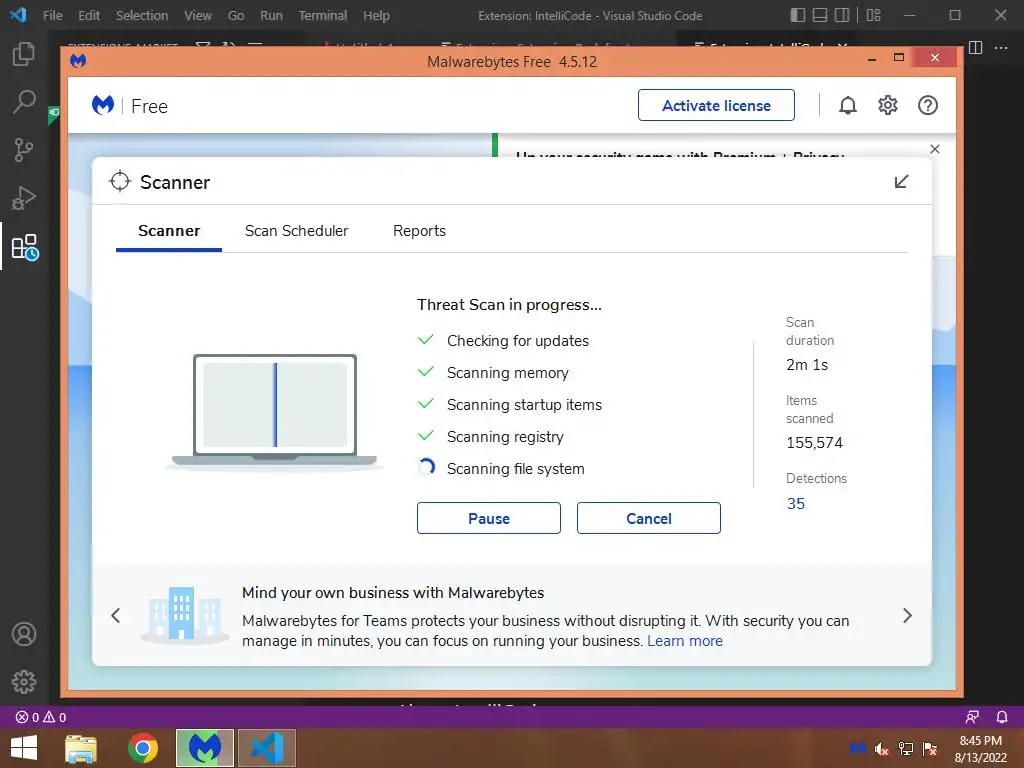Toggle VS Code secondary sidebar layout icon

[842, 15]
